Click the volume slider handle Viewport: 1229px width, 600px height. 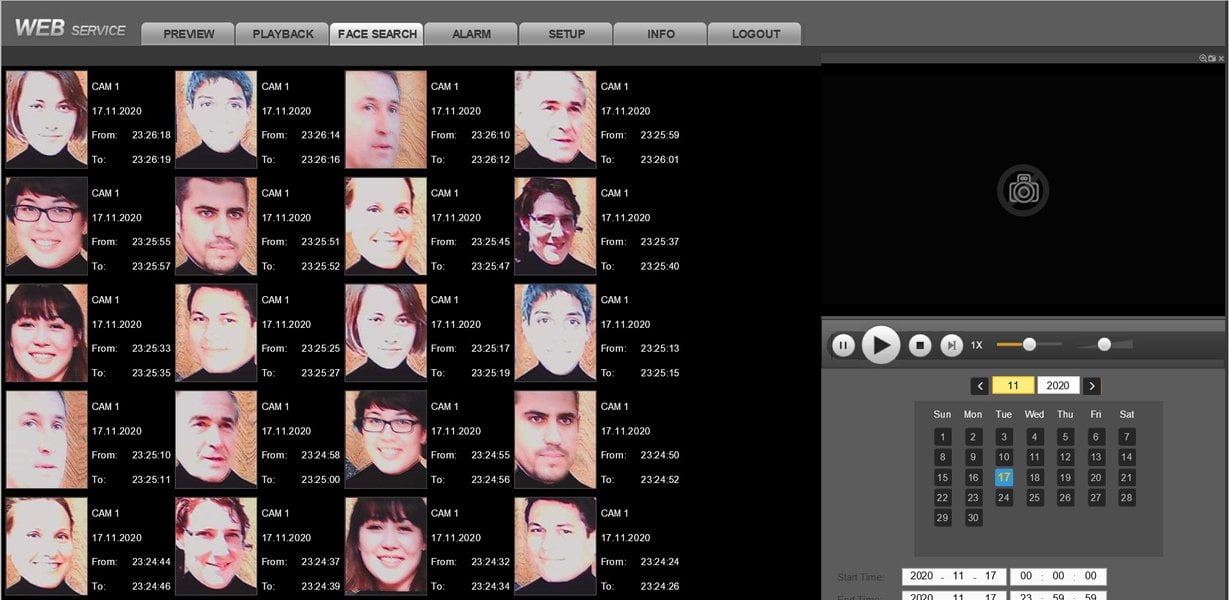pos(1104,345)
